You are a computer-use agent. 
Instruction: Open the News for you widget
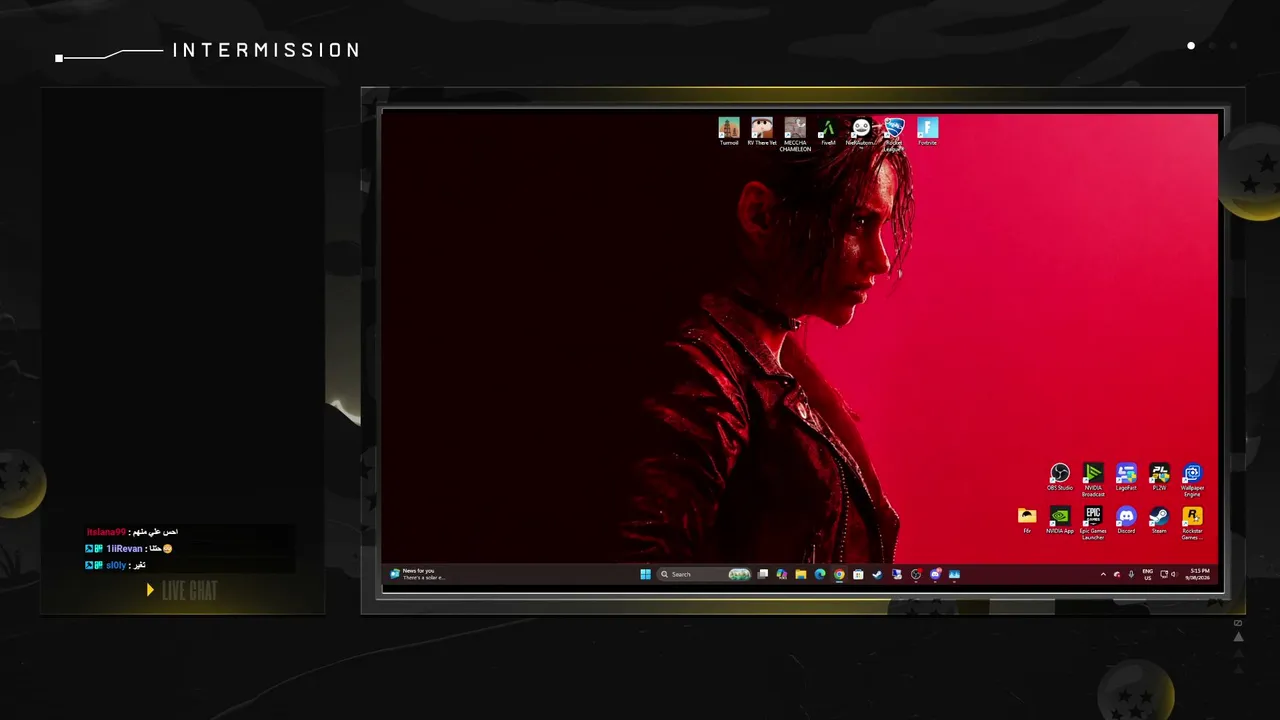point(418,574)
